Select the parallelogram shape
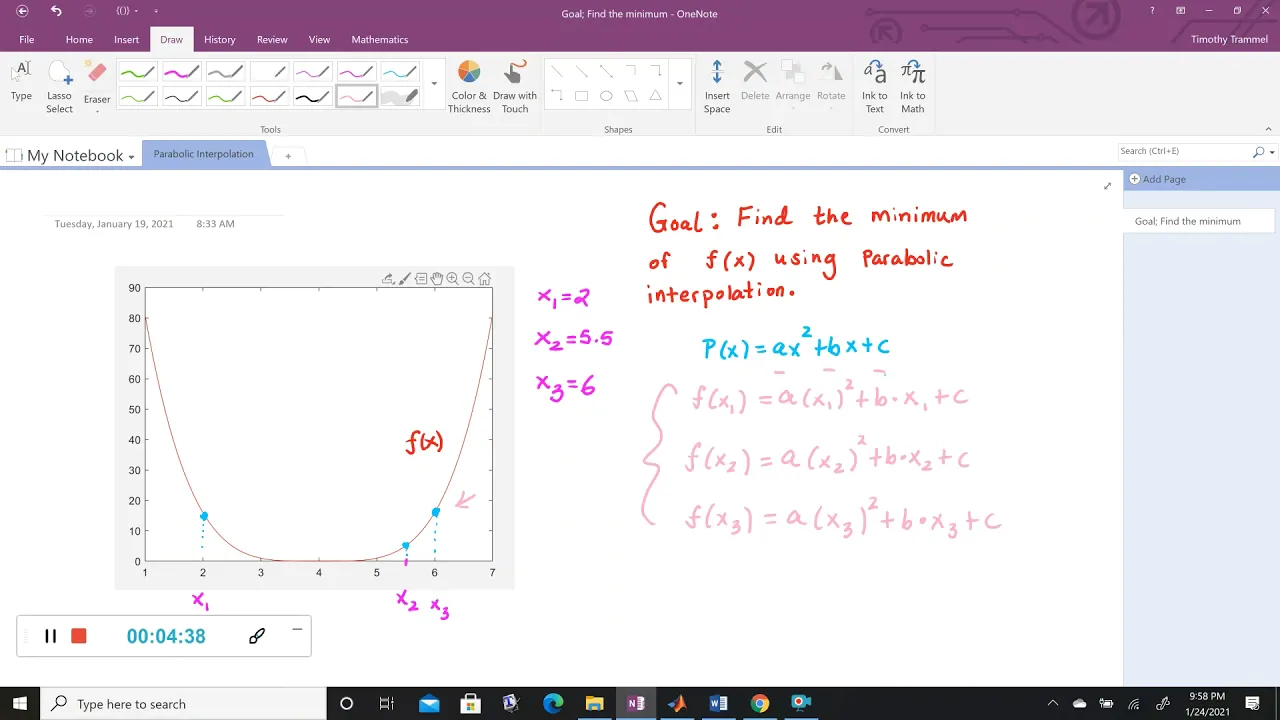 coord(631,96)
